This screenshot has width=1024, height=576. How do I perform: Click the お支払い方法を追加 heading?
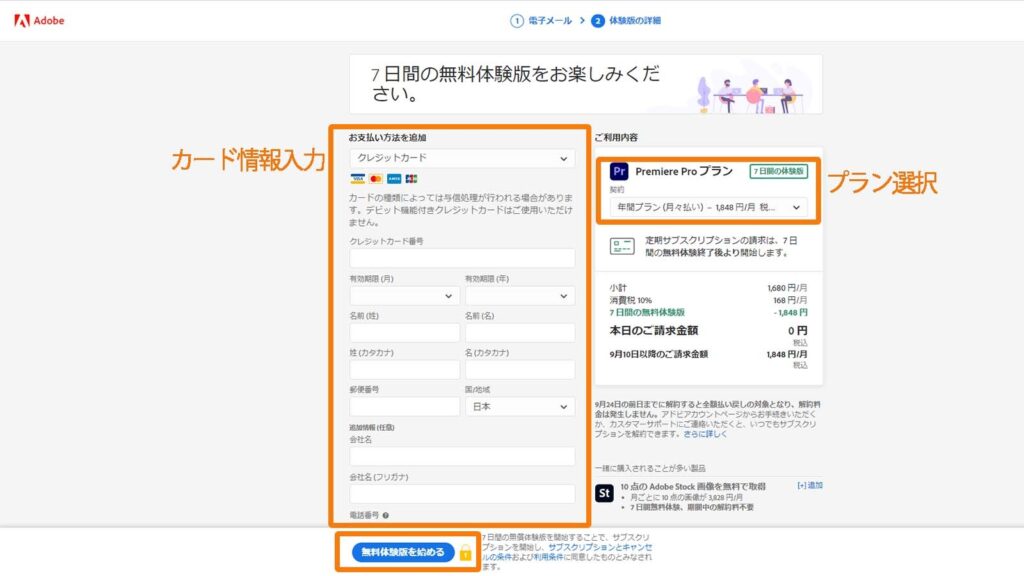pyautogui.click(x=387, y=138)
